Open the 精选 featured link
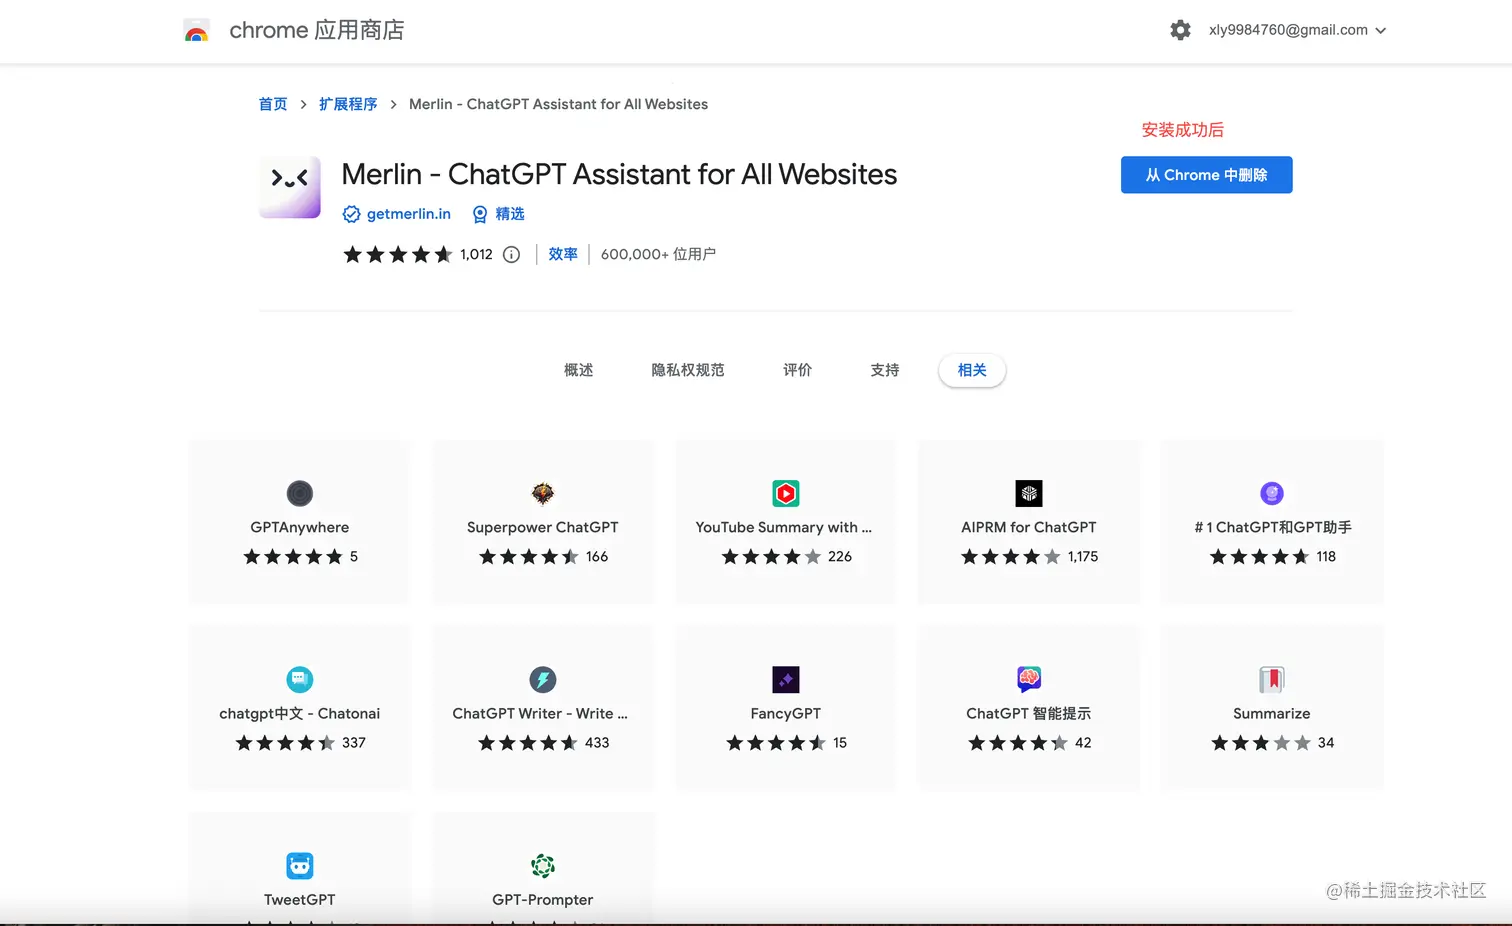The height and width of the screenshot is (926, 1512). [510, 214]
